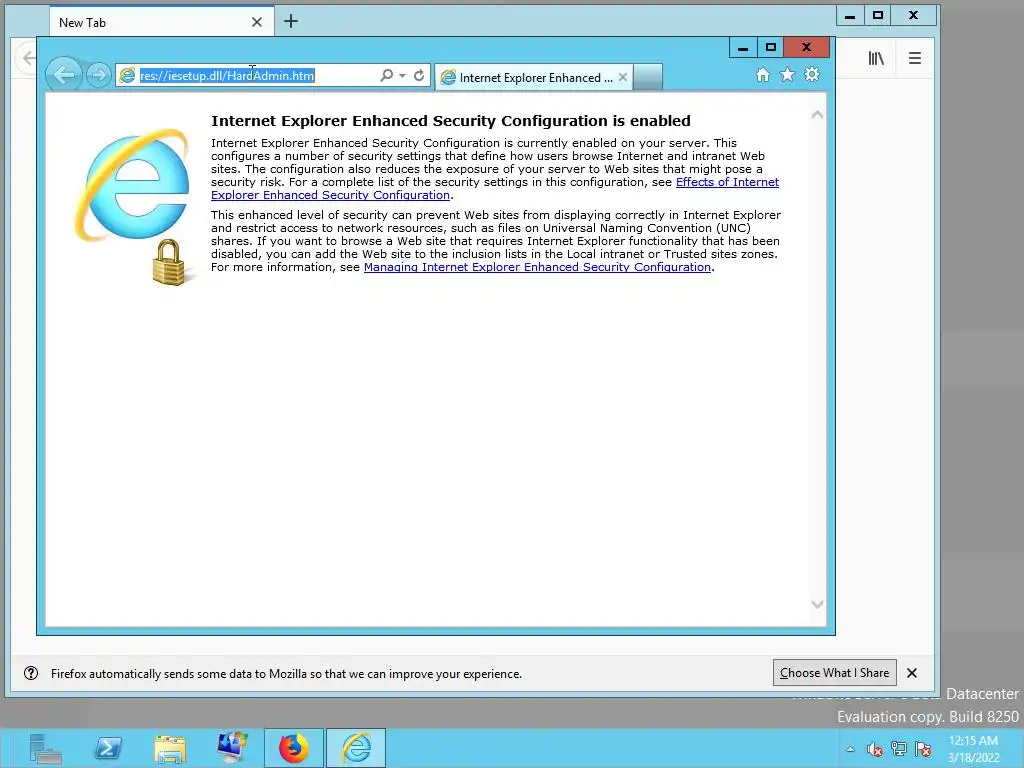Launch PowerShell from taskbar
This screenshot has height=768, width=1024.
(x=108, y=748)
